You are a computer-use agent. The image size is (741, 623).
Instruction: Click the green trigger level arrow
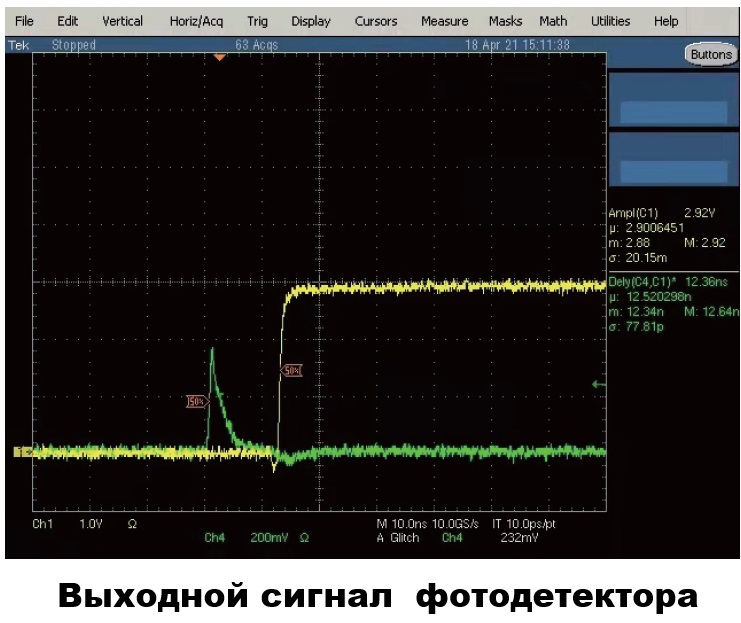[x=599, y=384]
